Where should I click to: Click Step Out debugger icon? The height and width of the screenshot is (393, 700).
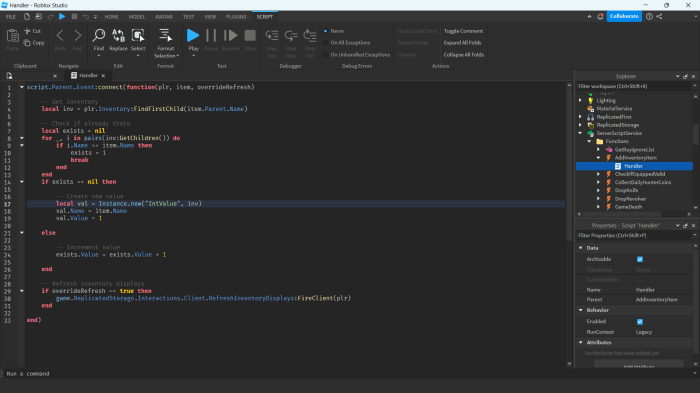click(310, 35)
